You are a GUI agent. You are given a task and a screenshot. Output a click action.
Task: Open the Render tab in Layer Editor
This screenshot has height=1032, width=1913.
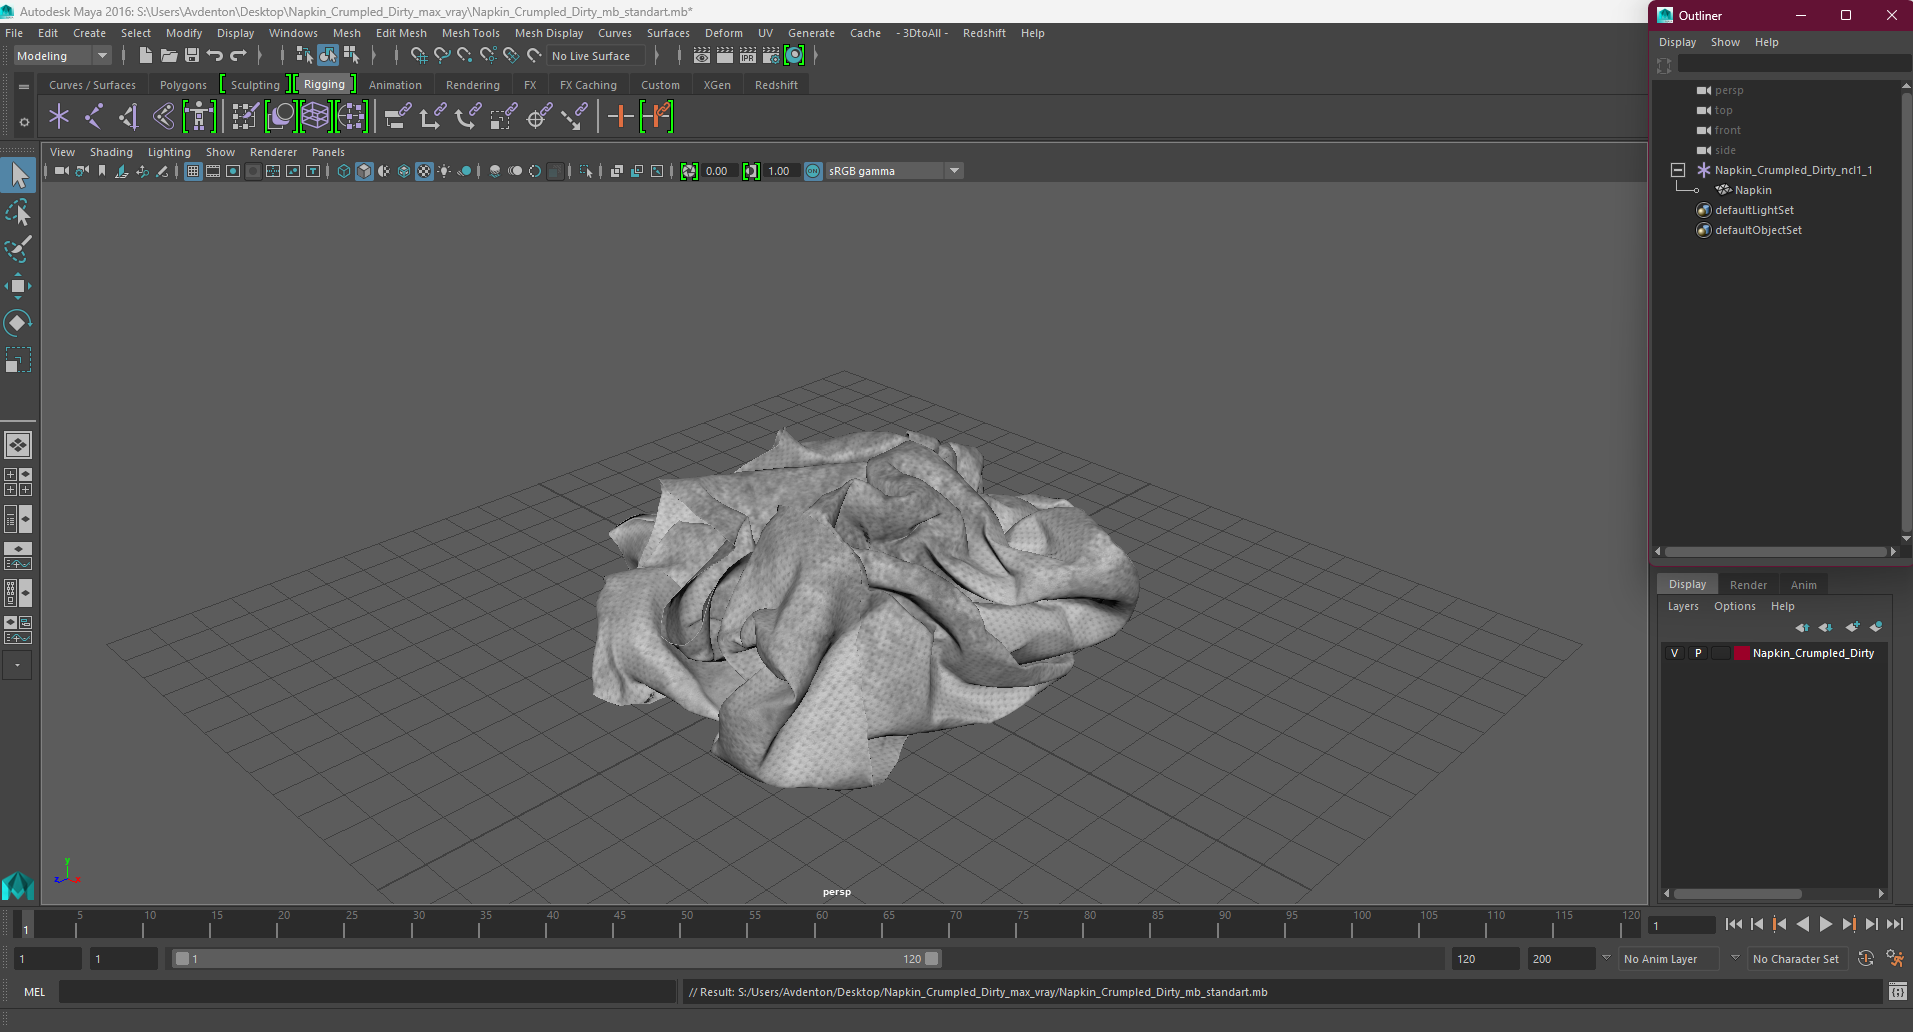[1748, 585]
